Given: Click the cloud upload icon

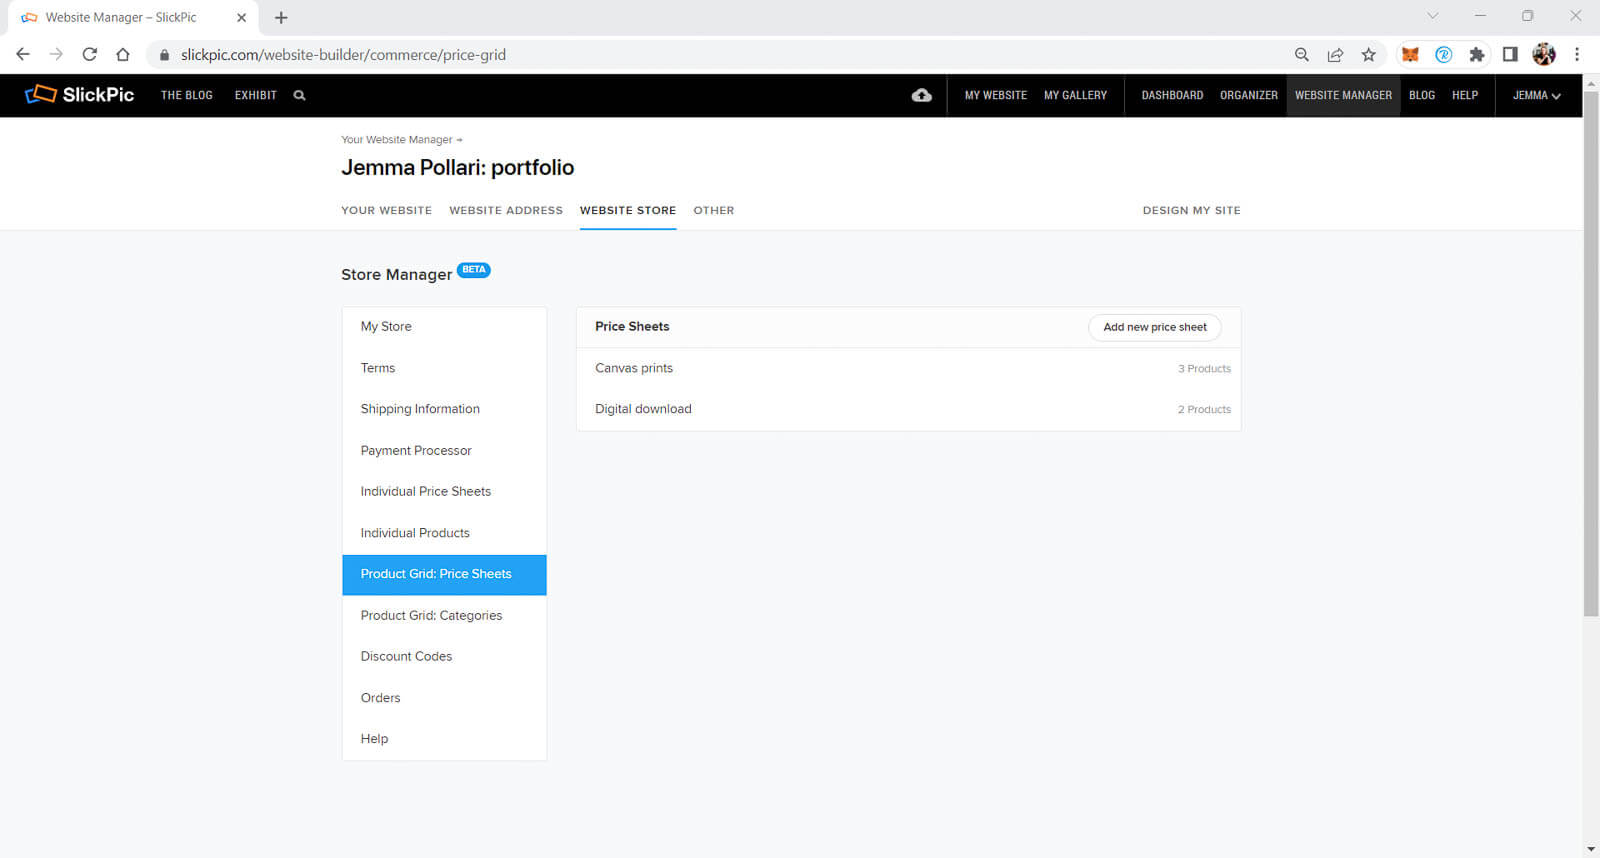Looking at the screenshot, I should [x=921, y=95].
